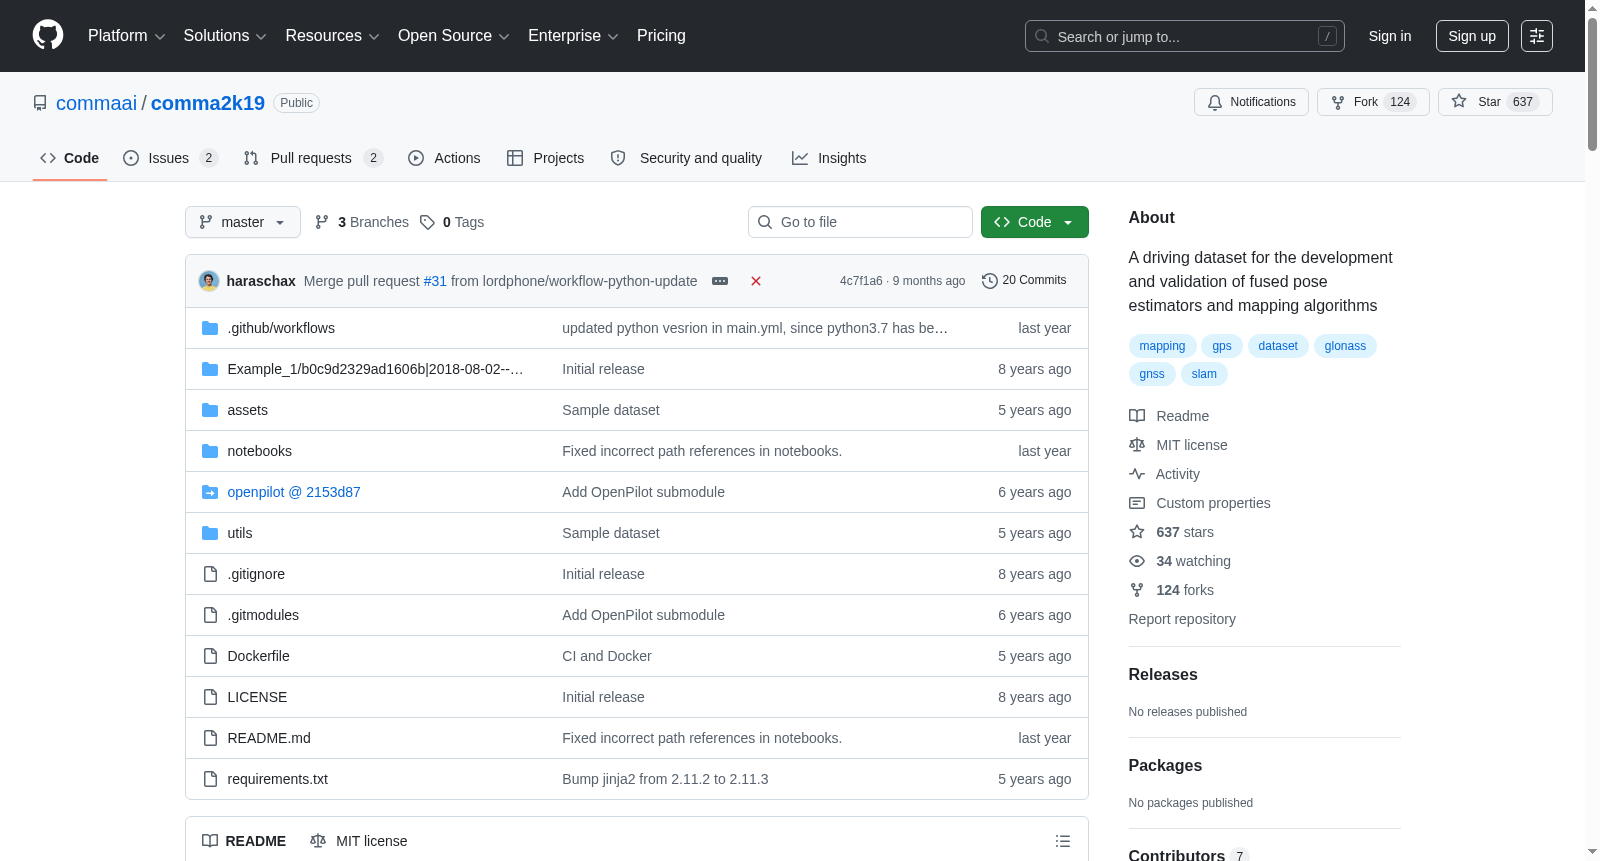The image size is (1600, 861).
Task: Click the folder icon for notebooks
Action: point(210,451)
